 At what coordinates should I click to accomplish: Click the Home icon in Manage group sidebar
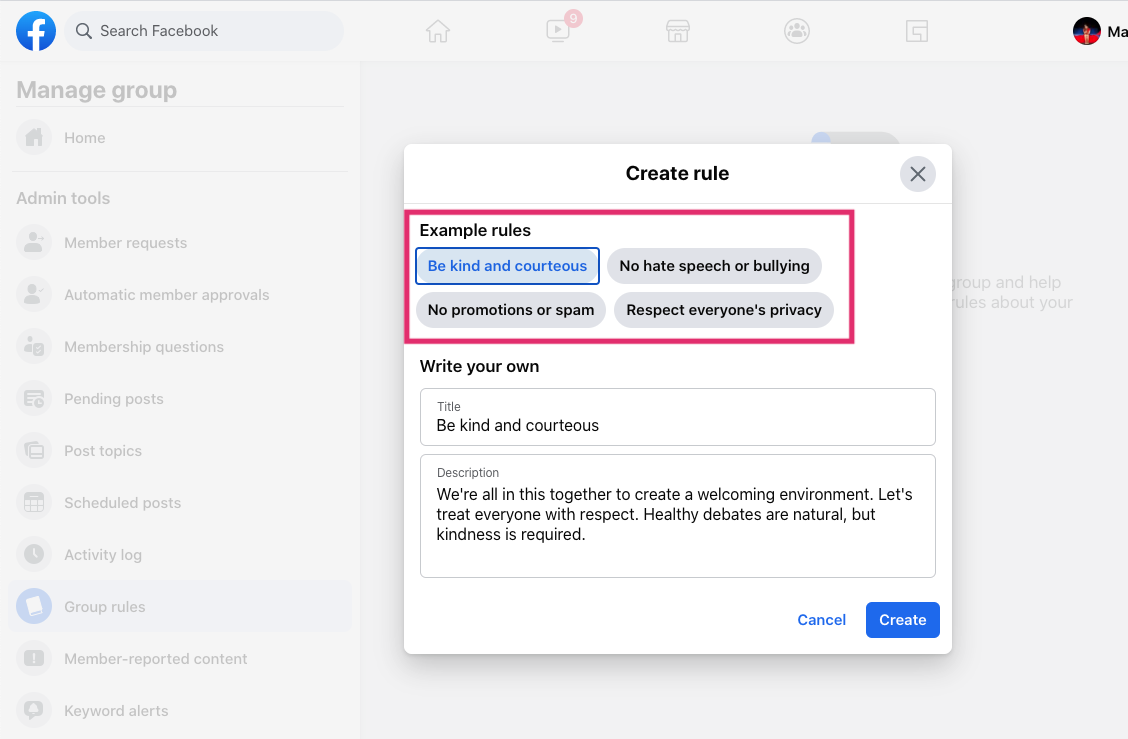click(34, 137)
